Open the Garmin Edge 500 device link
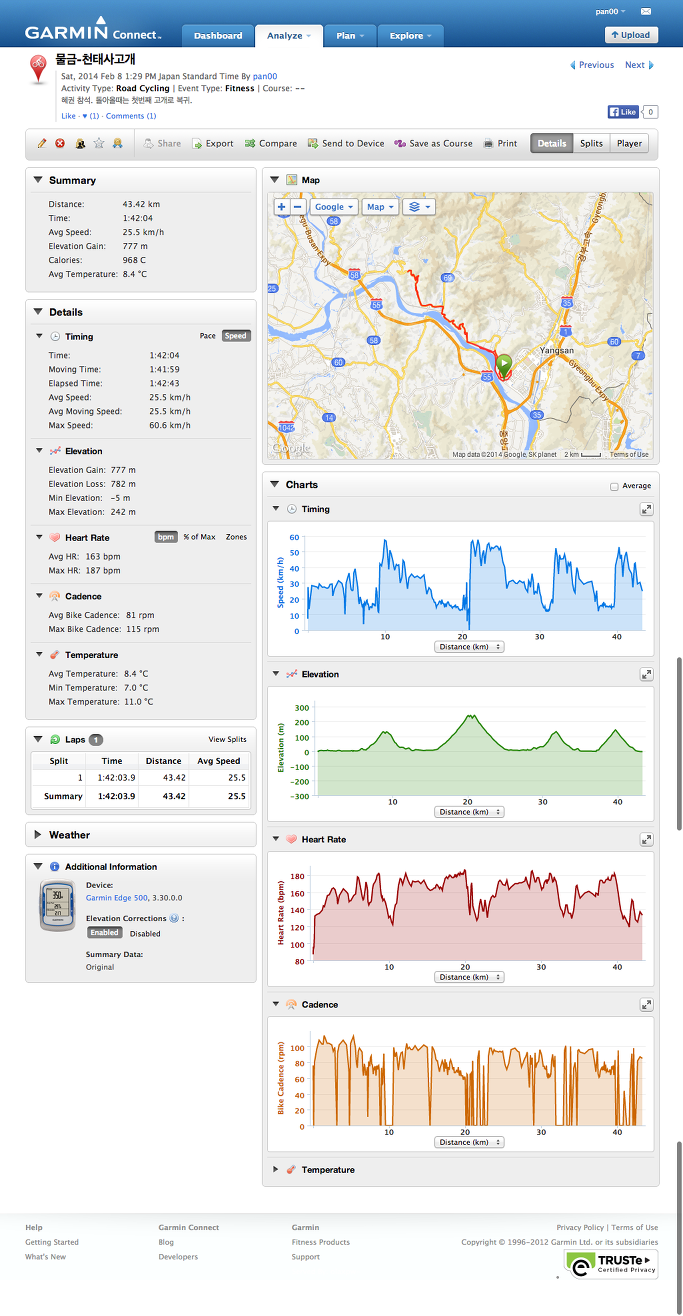 (117, 898)
